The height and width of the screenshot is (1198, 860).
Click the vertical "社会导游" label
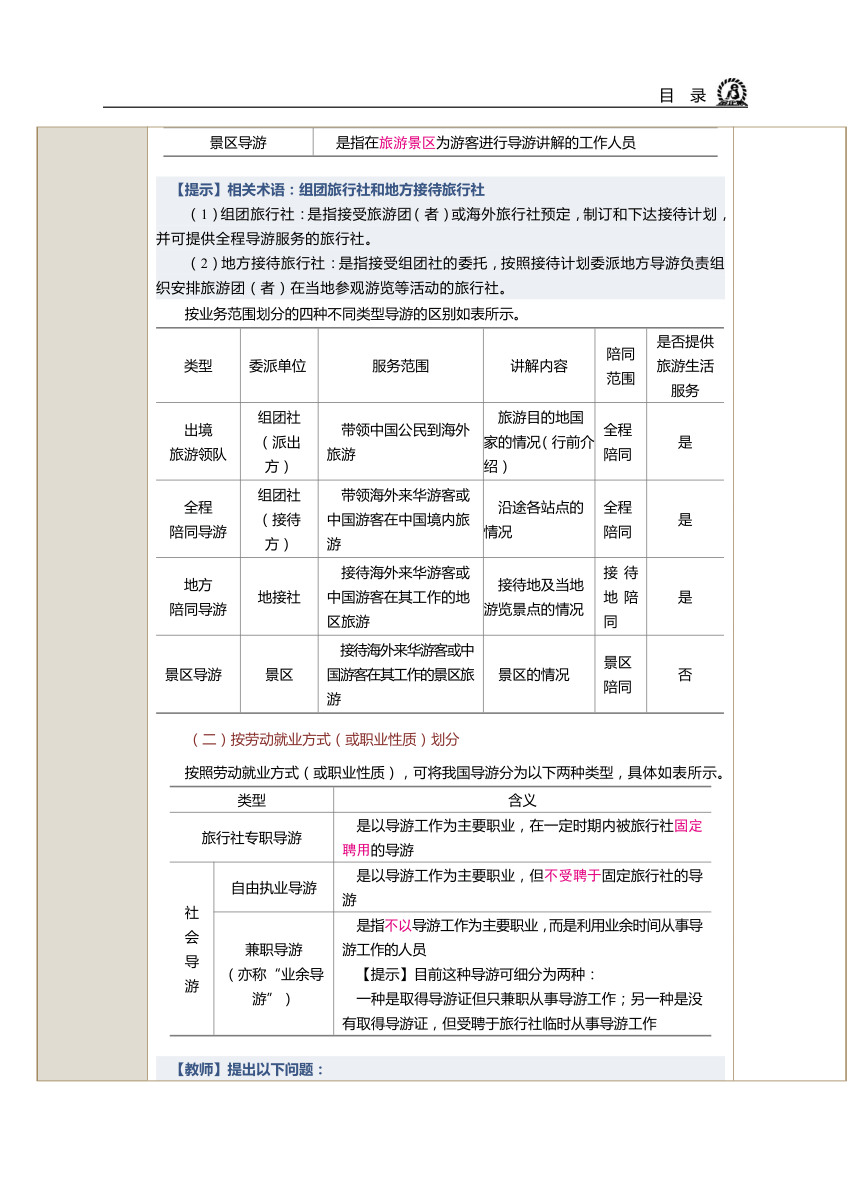point(192,950)
